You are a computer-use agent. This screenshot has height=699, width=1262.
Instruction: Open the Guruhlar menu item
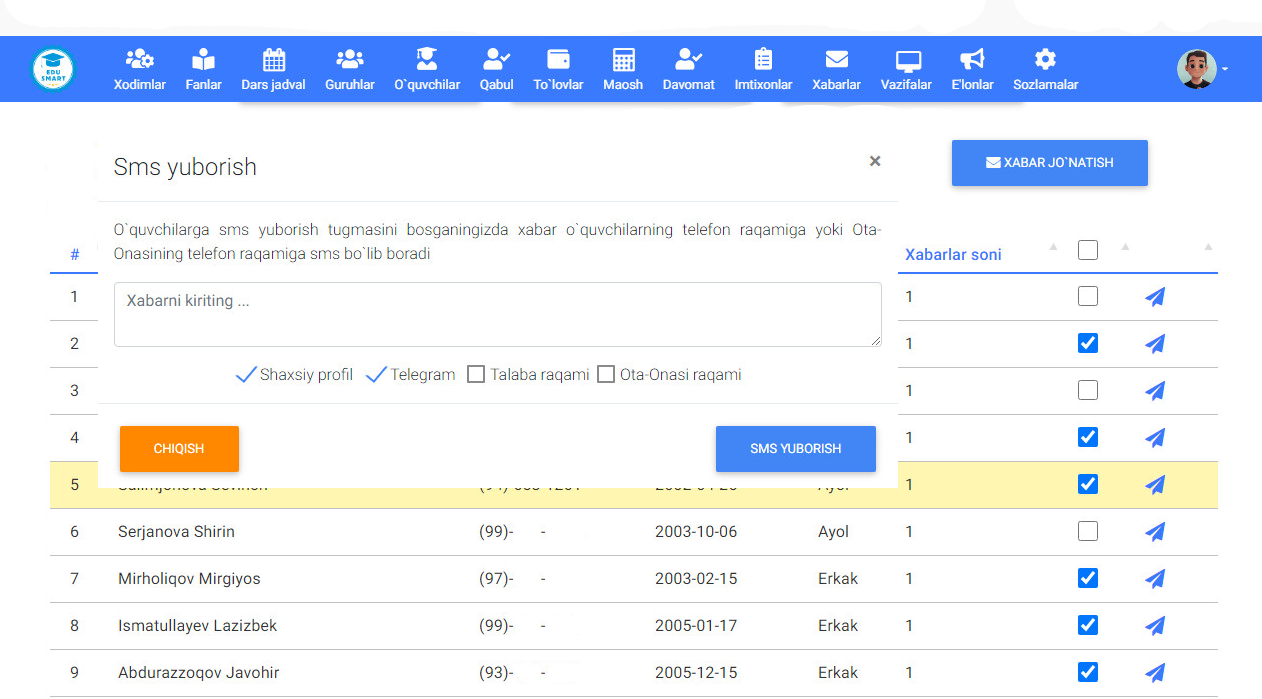pos(350,70)
